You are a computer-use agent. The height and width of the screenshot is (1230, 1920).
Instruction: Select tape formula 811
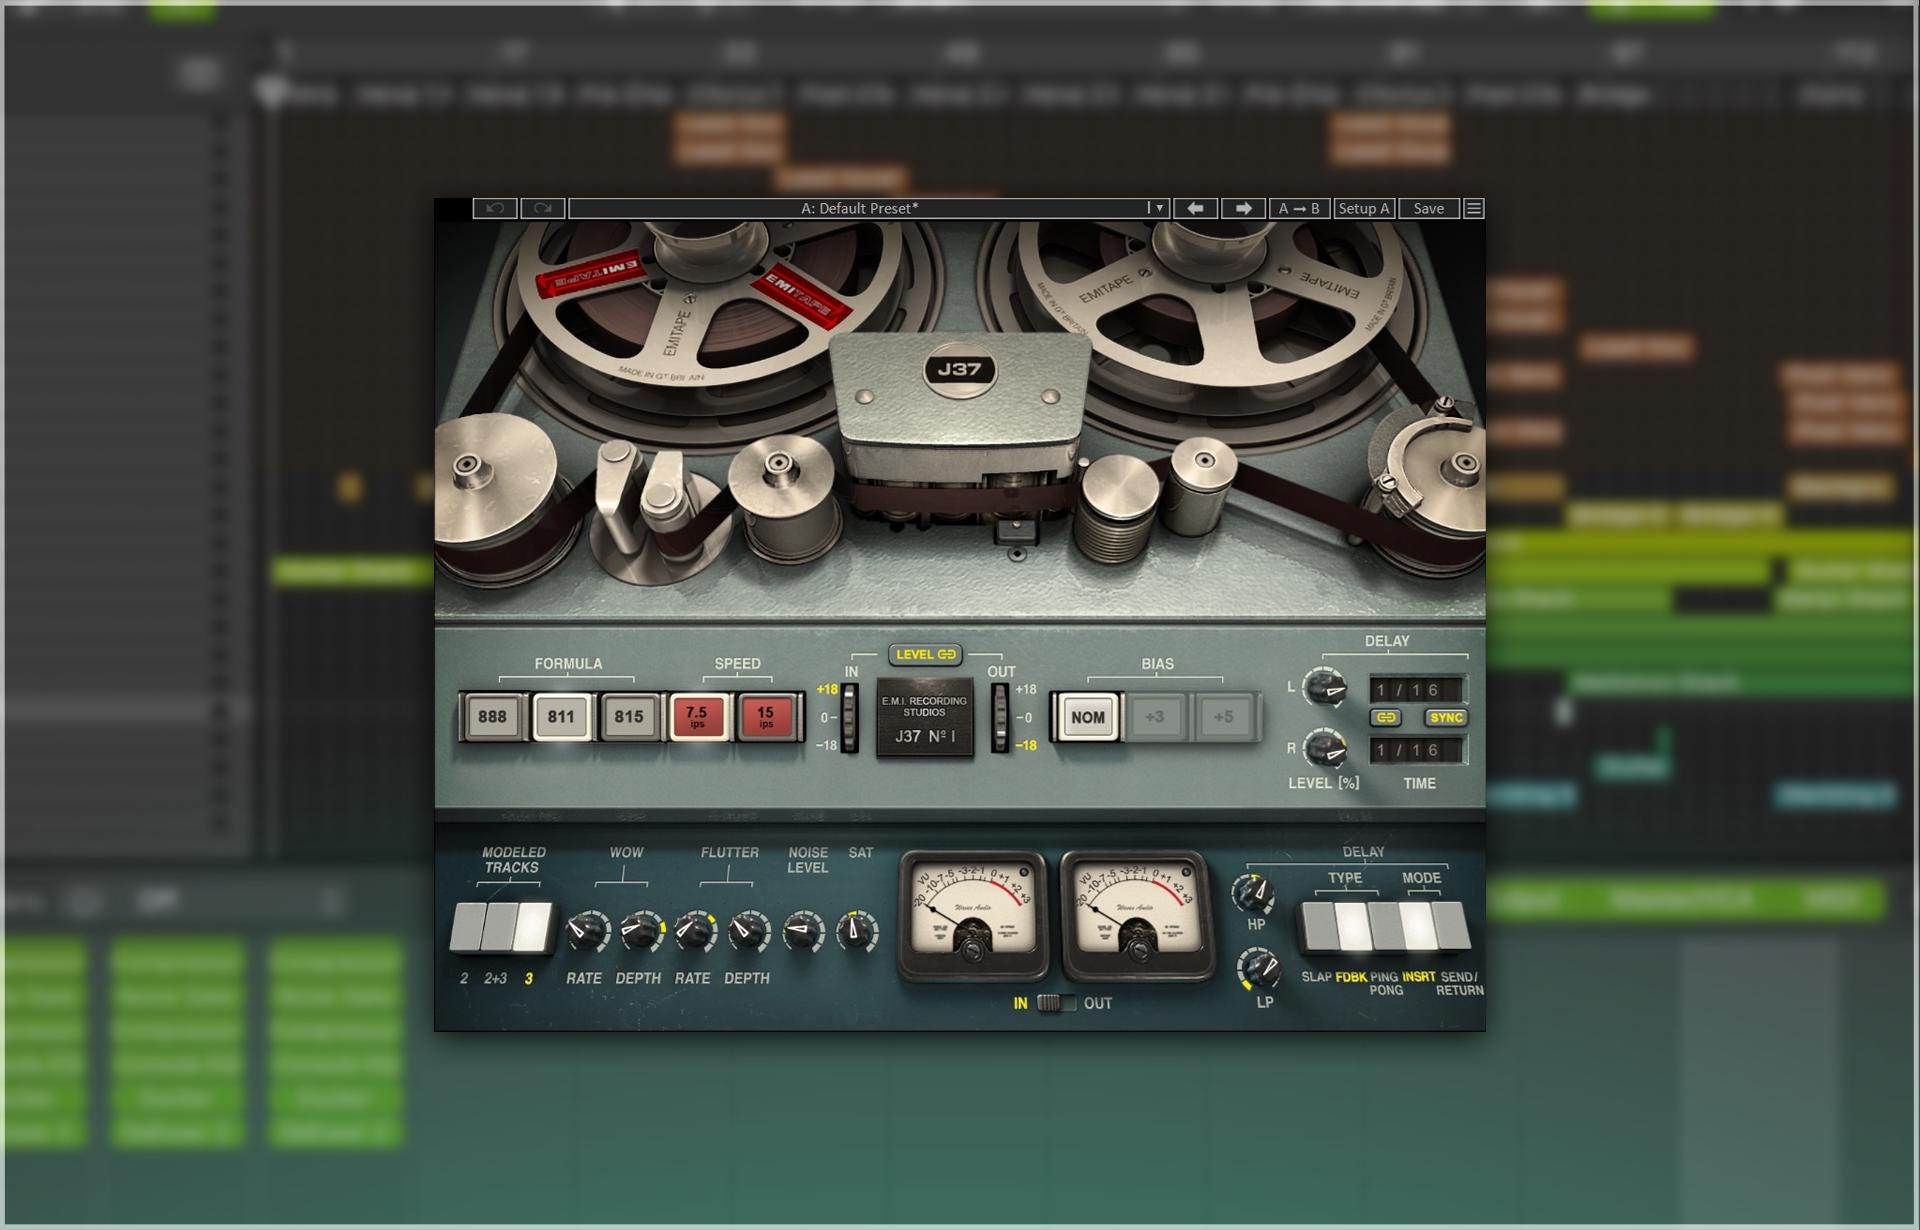[561, 716]
